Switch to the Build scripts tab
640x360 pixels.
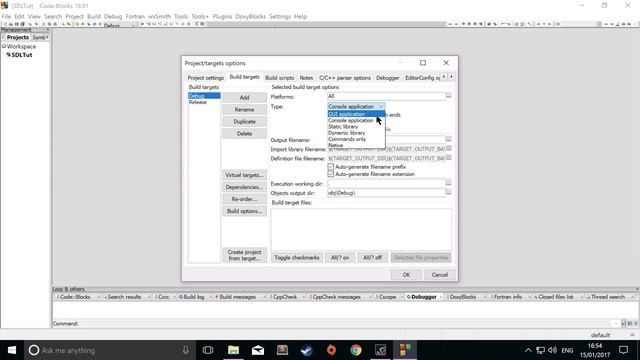pyautogui.click(x=280, y=78)
